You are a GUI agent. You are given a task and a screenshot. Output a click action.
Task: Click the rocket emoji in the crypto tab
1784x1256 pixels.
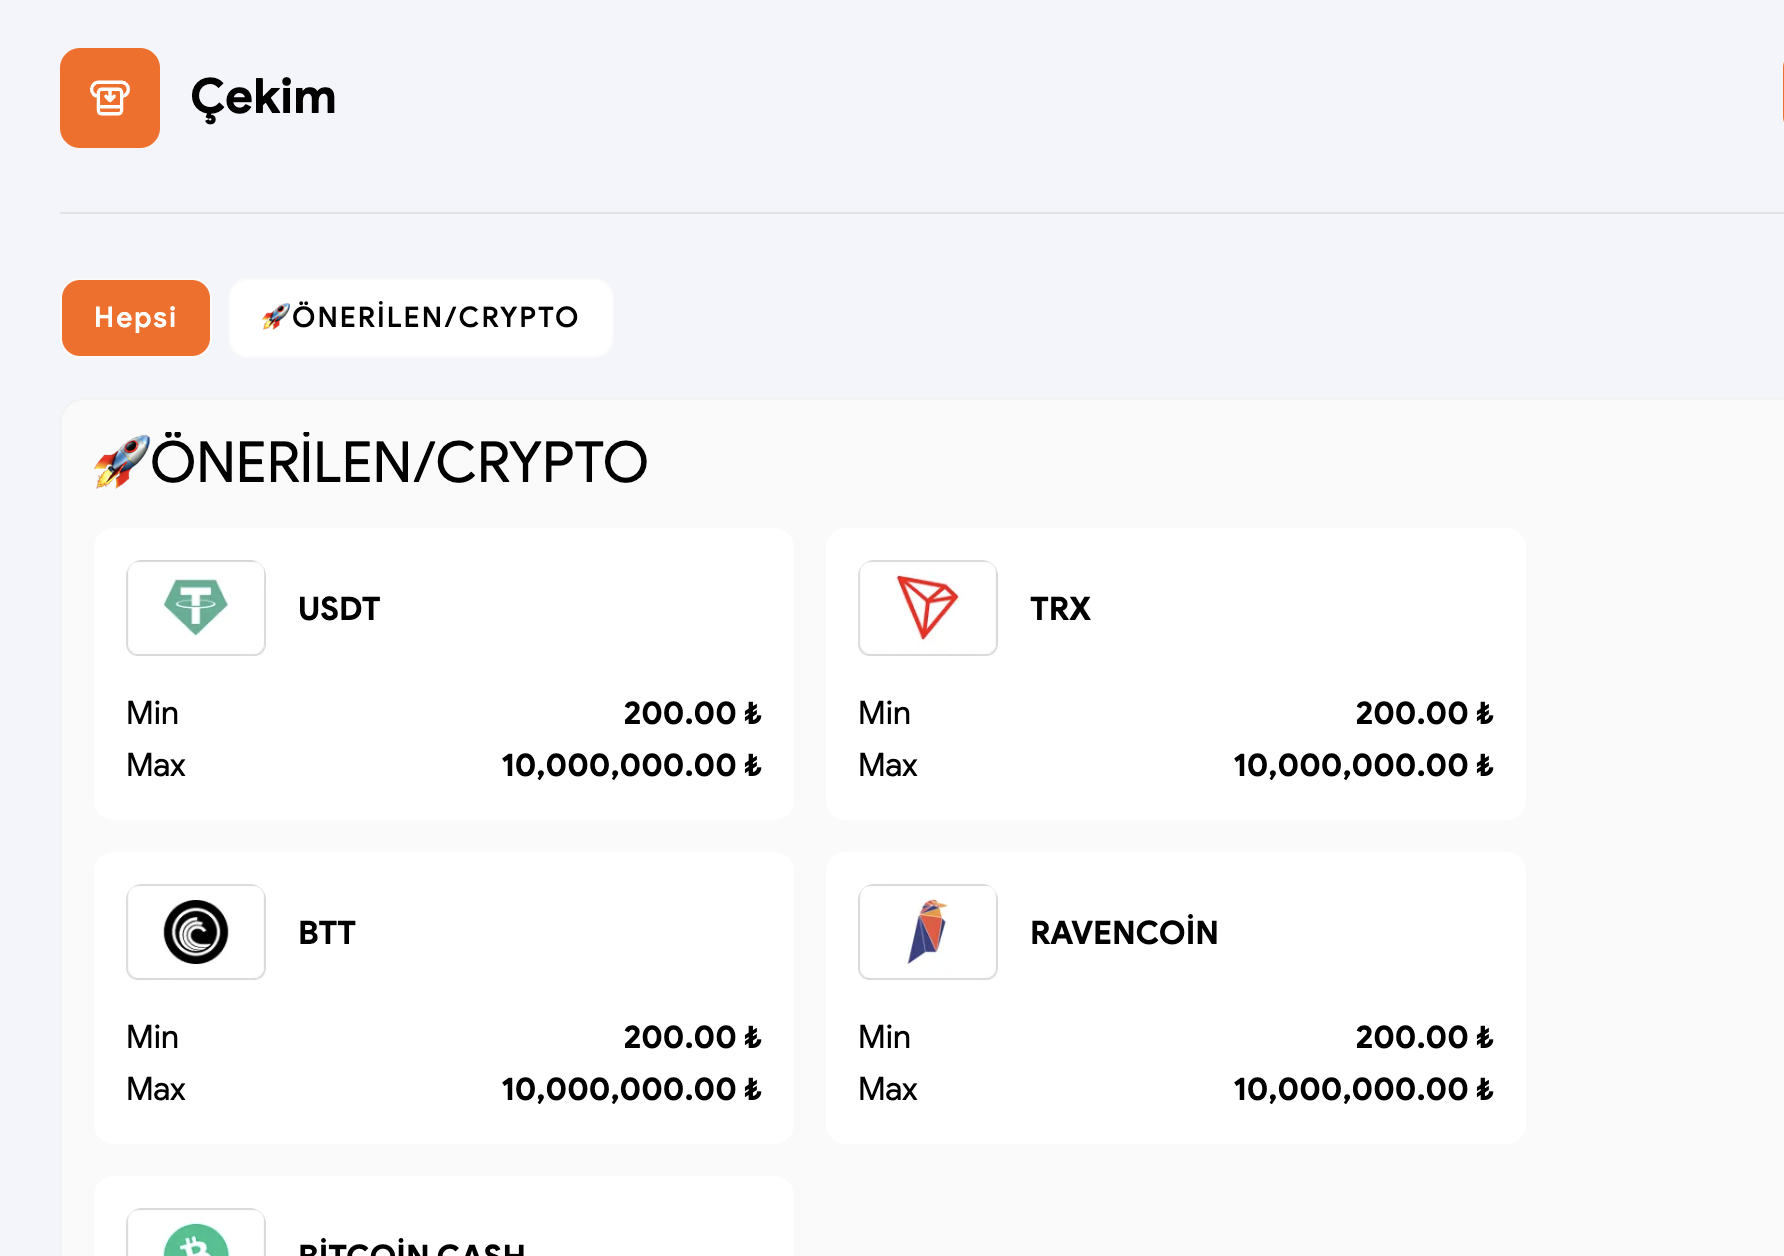(x=275, y=317)
